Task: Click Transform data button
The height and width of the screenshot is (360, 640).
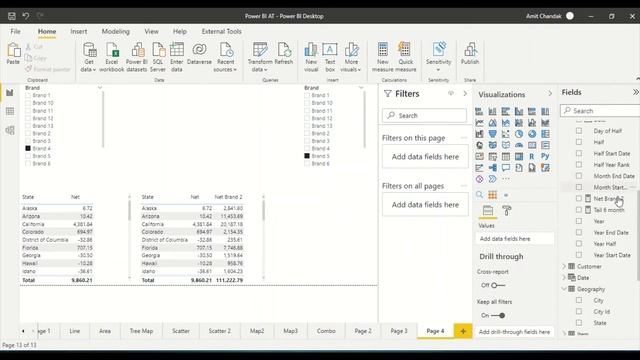Action: coord(260,57)
